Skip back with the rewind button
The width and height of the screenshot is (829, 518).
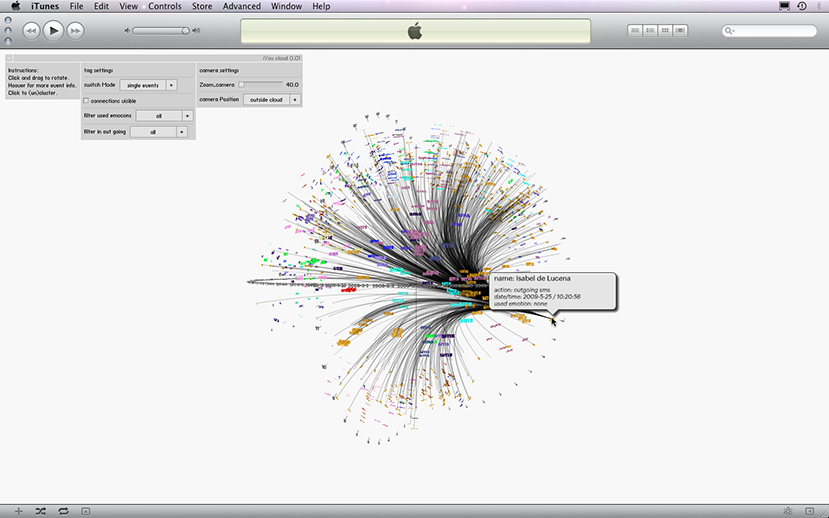pos(31,31)
